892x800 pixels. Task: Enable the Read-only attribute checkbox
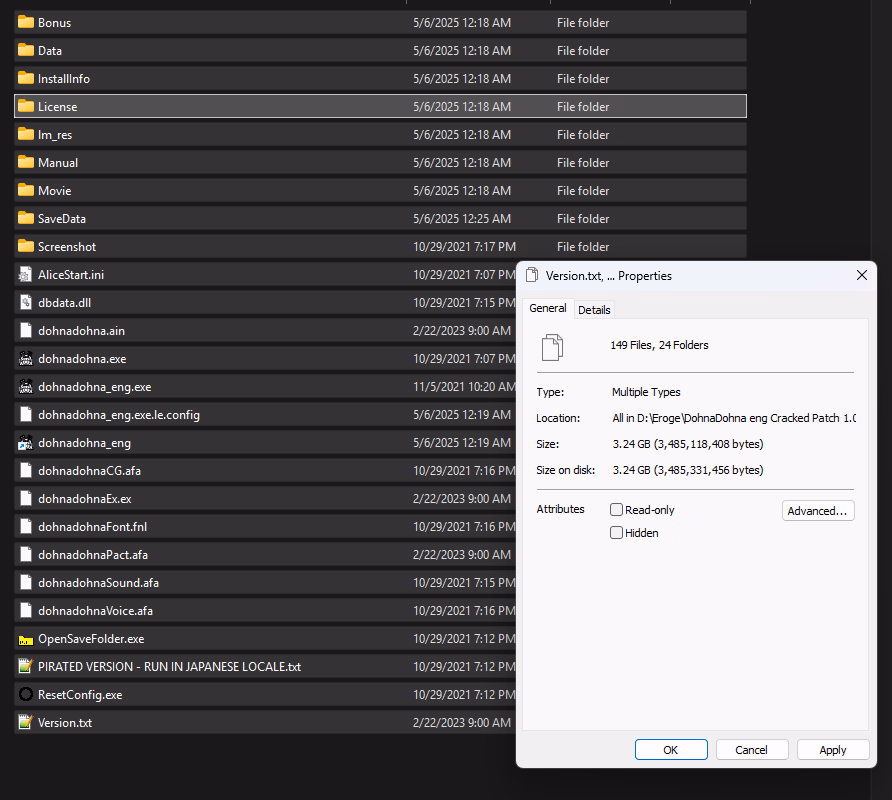[x=617, y=510]
